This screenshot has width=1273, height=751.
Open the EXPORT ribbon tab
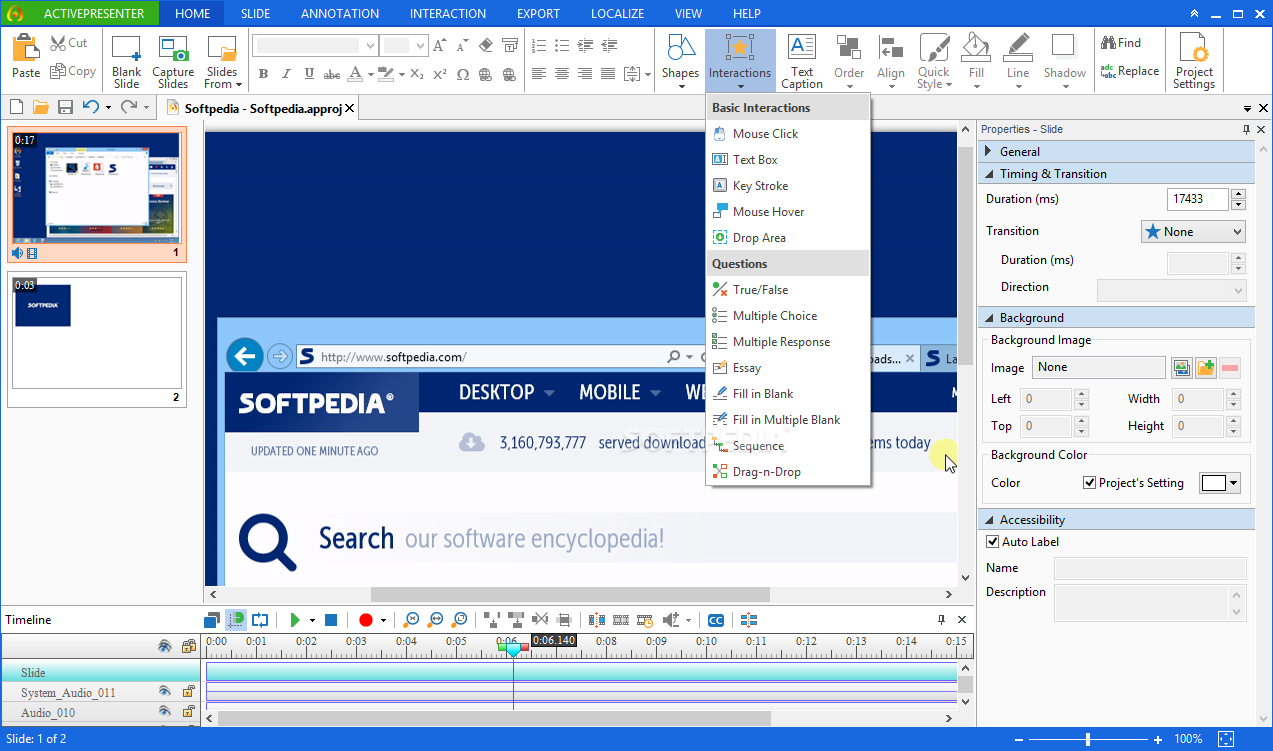[538, 14]
